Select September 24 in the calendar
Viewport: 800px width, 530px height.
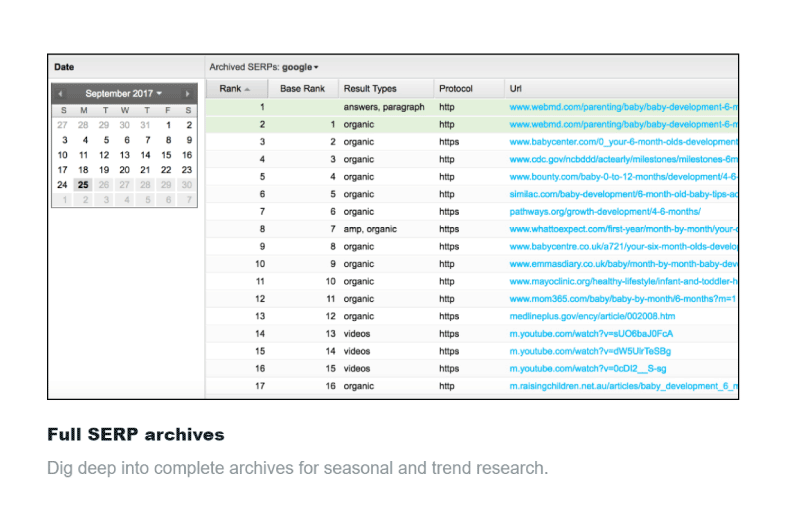point(62,185)
